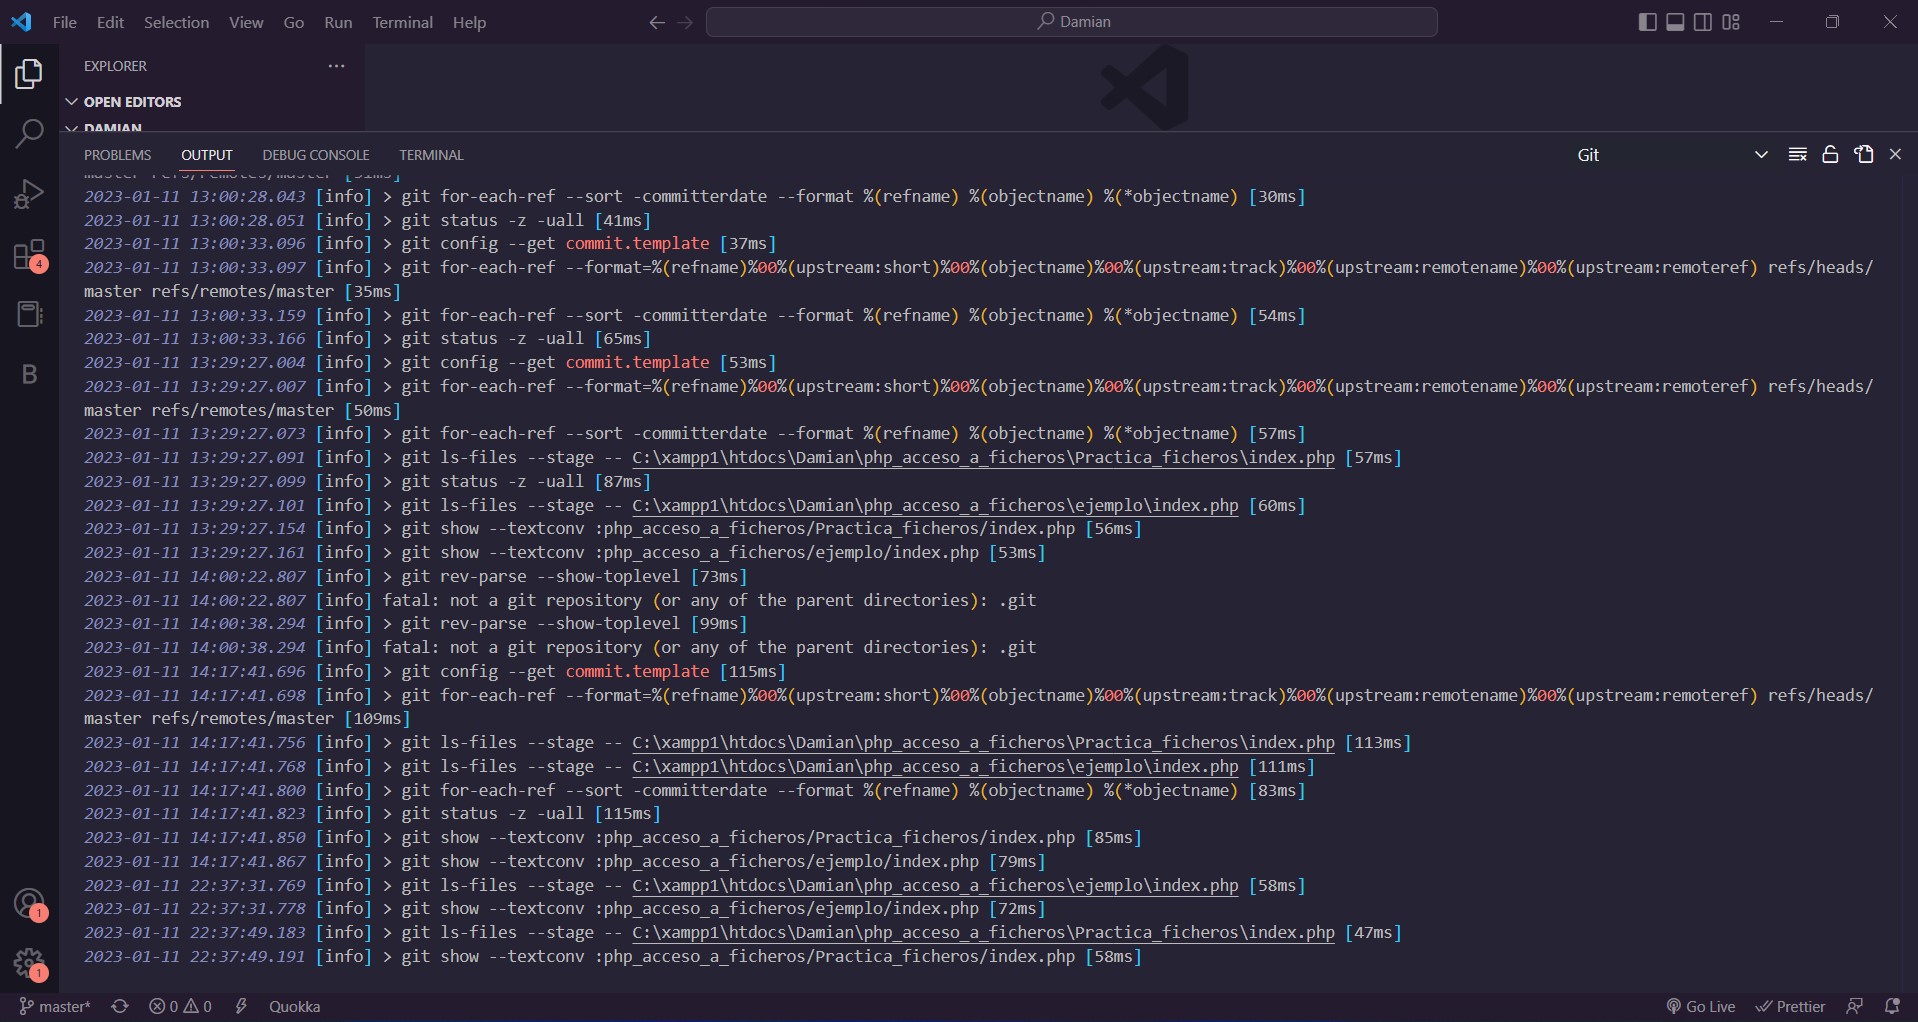1918x1022 pixels.
Task: Go back with the left arrow
Action: (x=657, y=22)
